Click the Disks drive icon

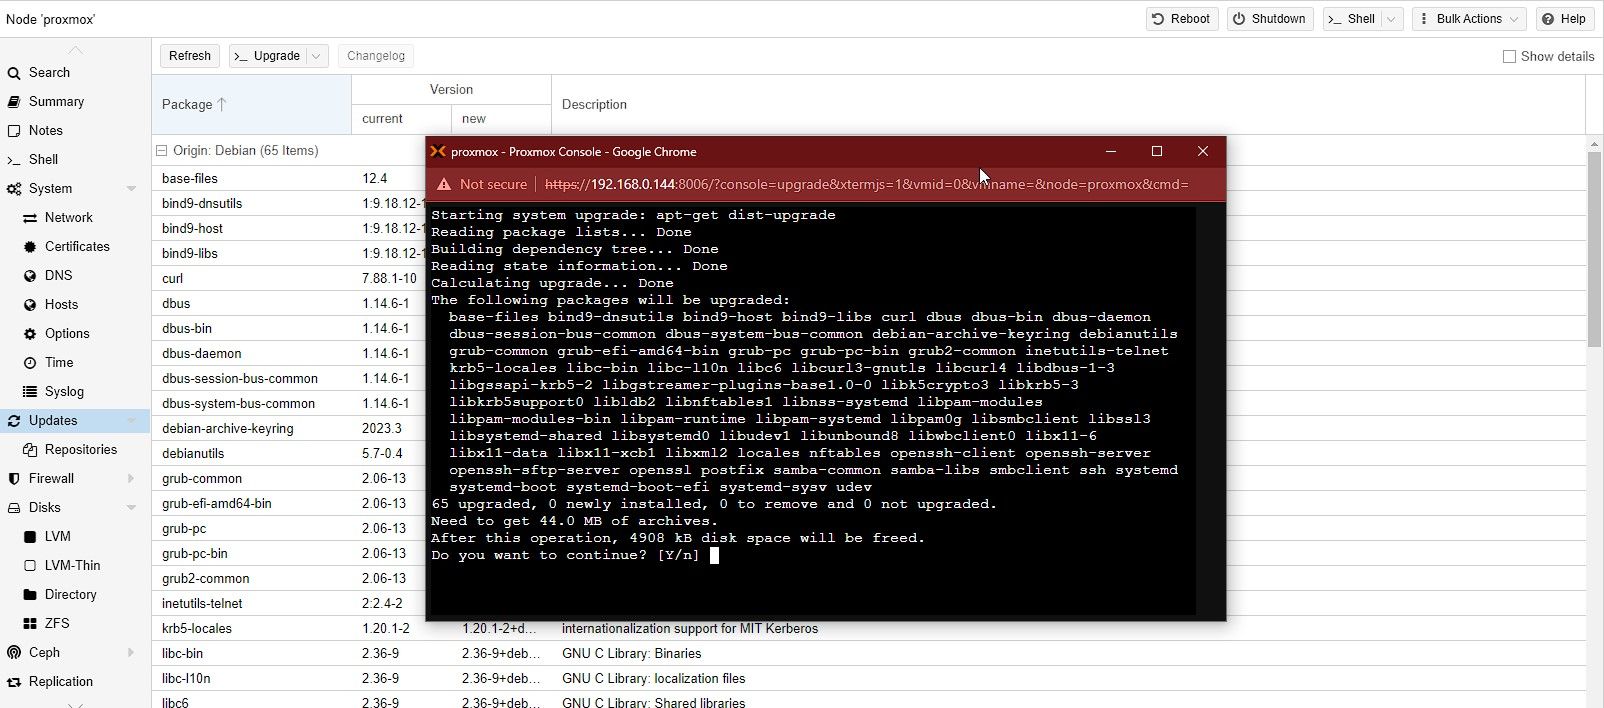coord(14,508)
